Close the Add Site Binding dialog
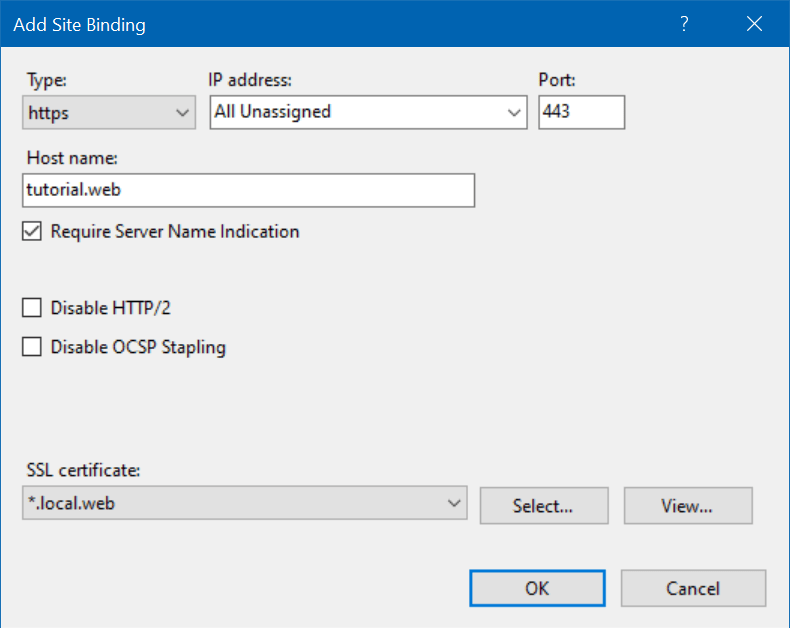The height and width of the screenshot is (628, 790). coord(754,25)
